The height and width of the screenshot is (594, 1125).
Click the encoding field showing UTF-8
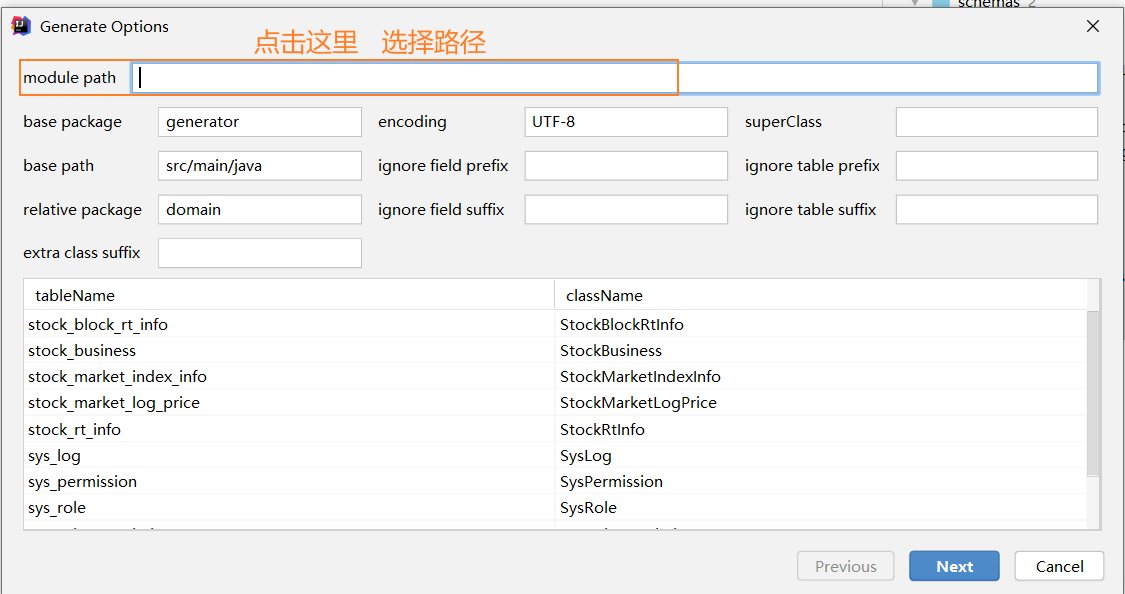point(626,122)
